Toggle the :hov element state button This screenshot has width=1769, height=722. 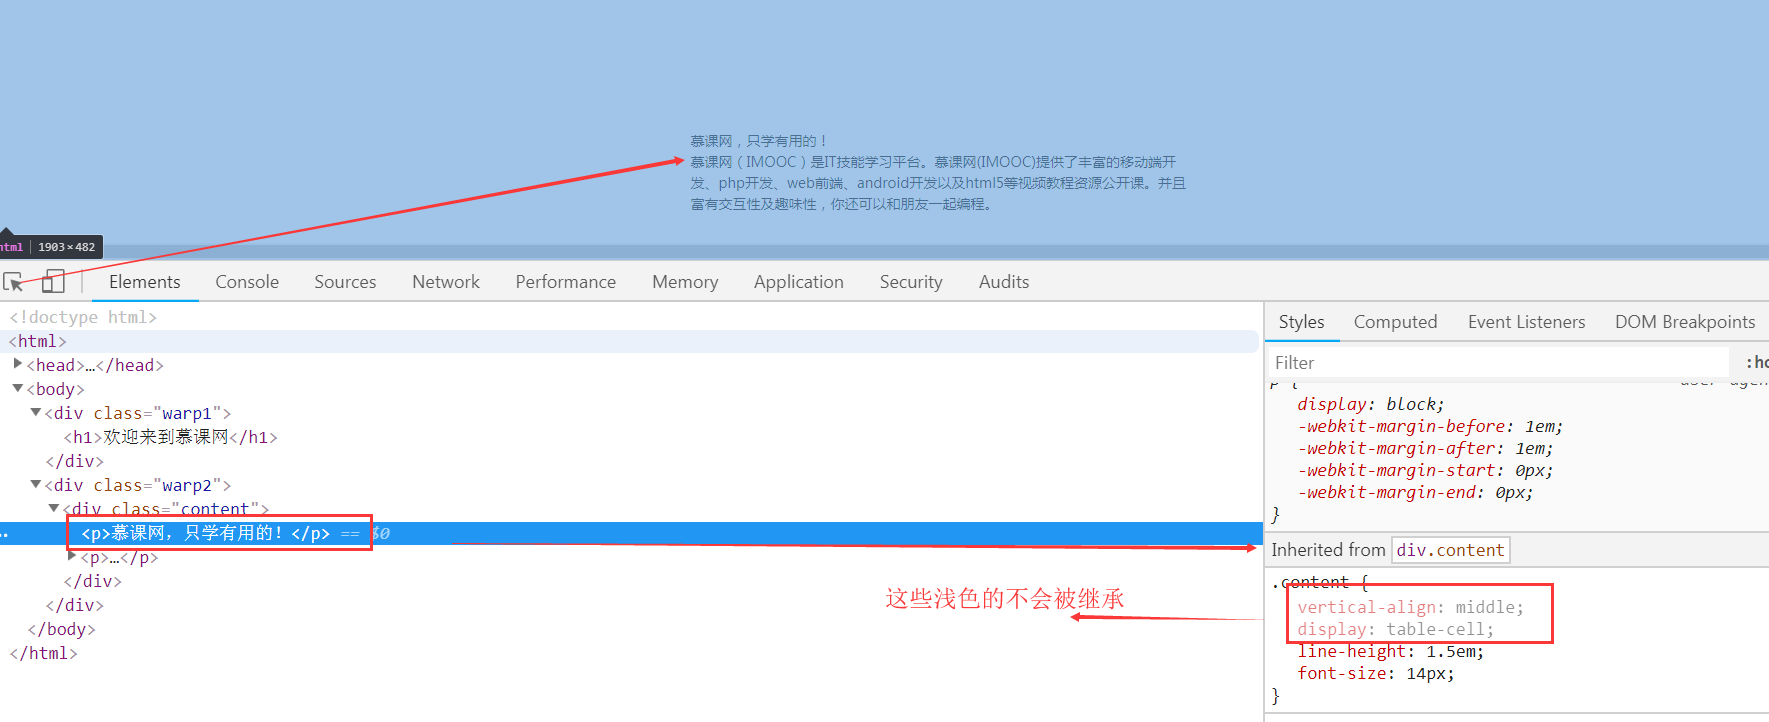tap(1757, 363)
